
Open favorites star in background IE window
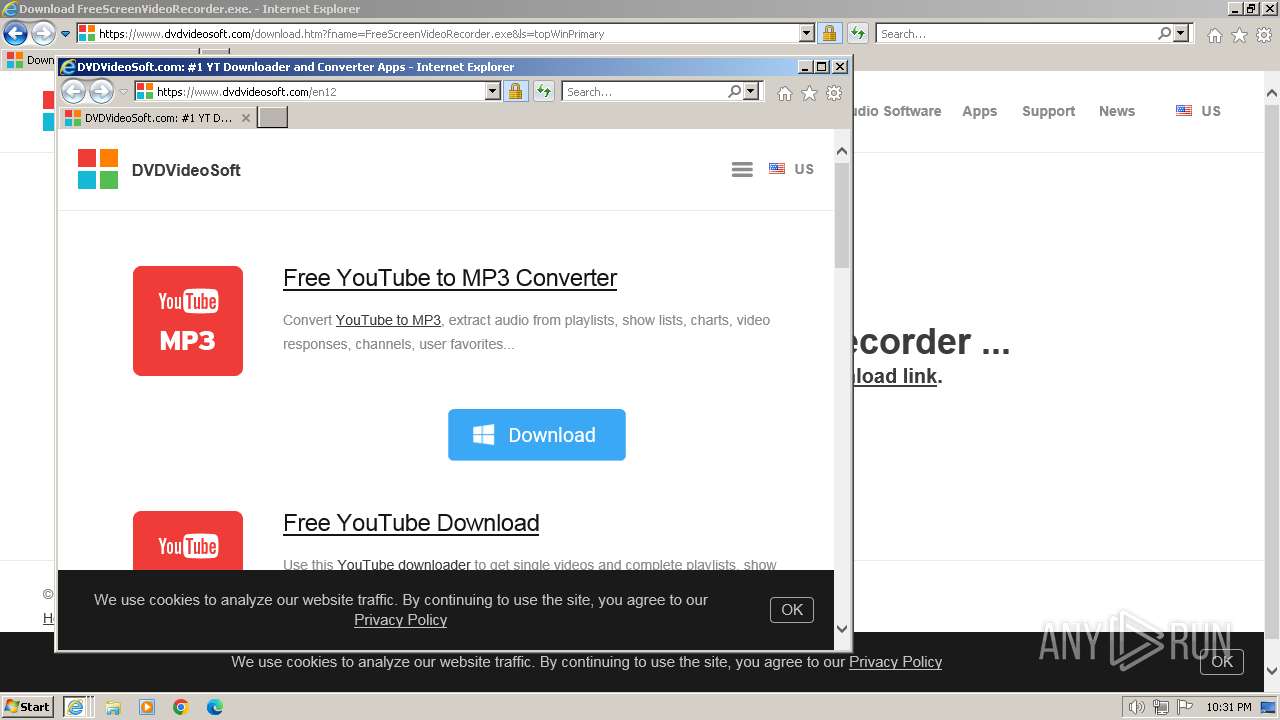pyautogui.click(x=1239, y=35)
